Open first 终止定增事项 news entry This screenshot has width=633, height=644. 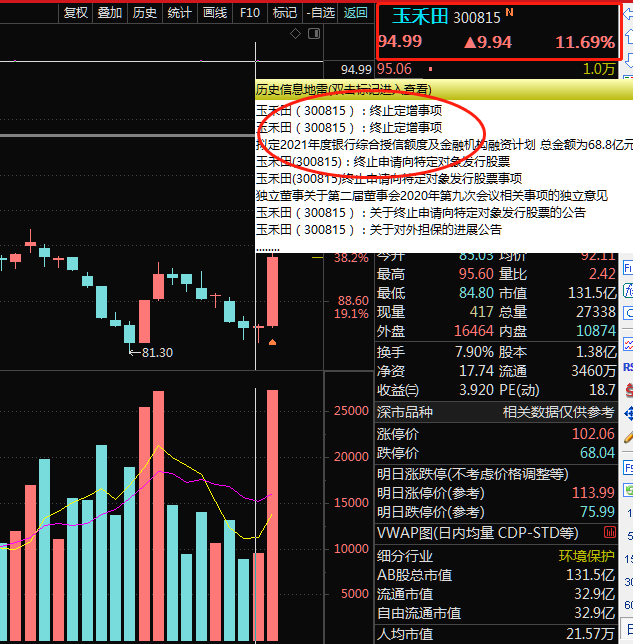tap(349, 110)
